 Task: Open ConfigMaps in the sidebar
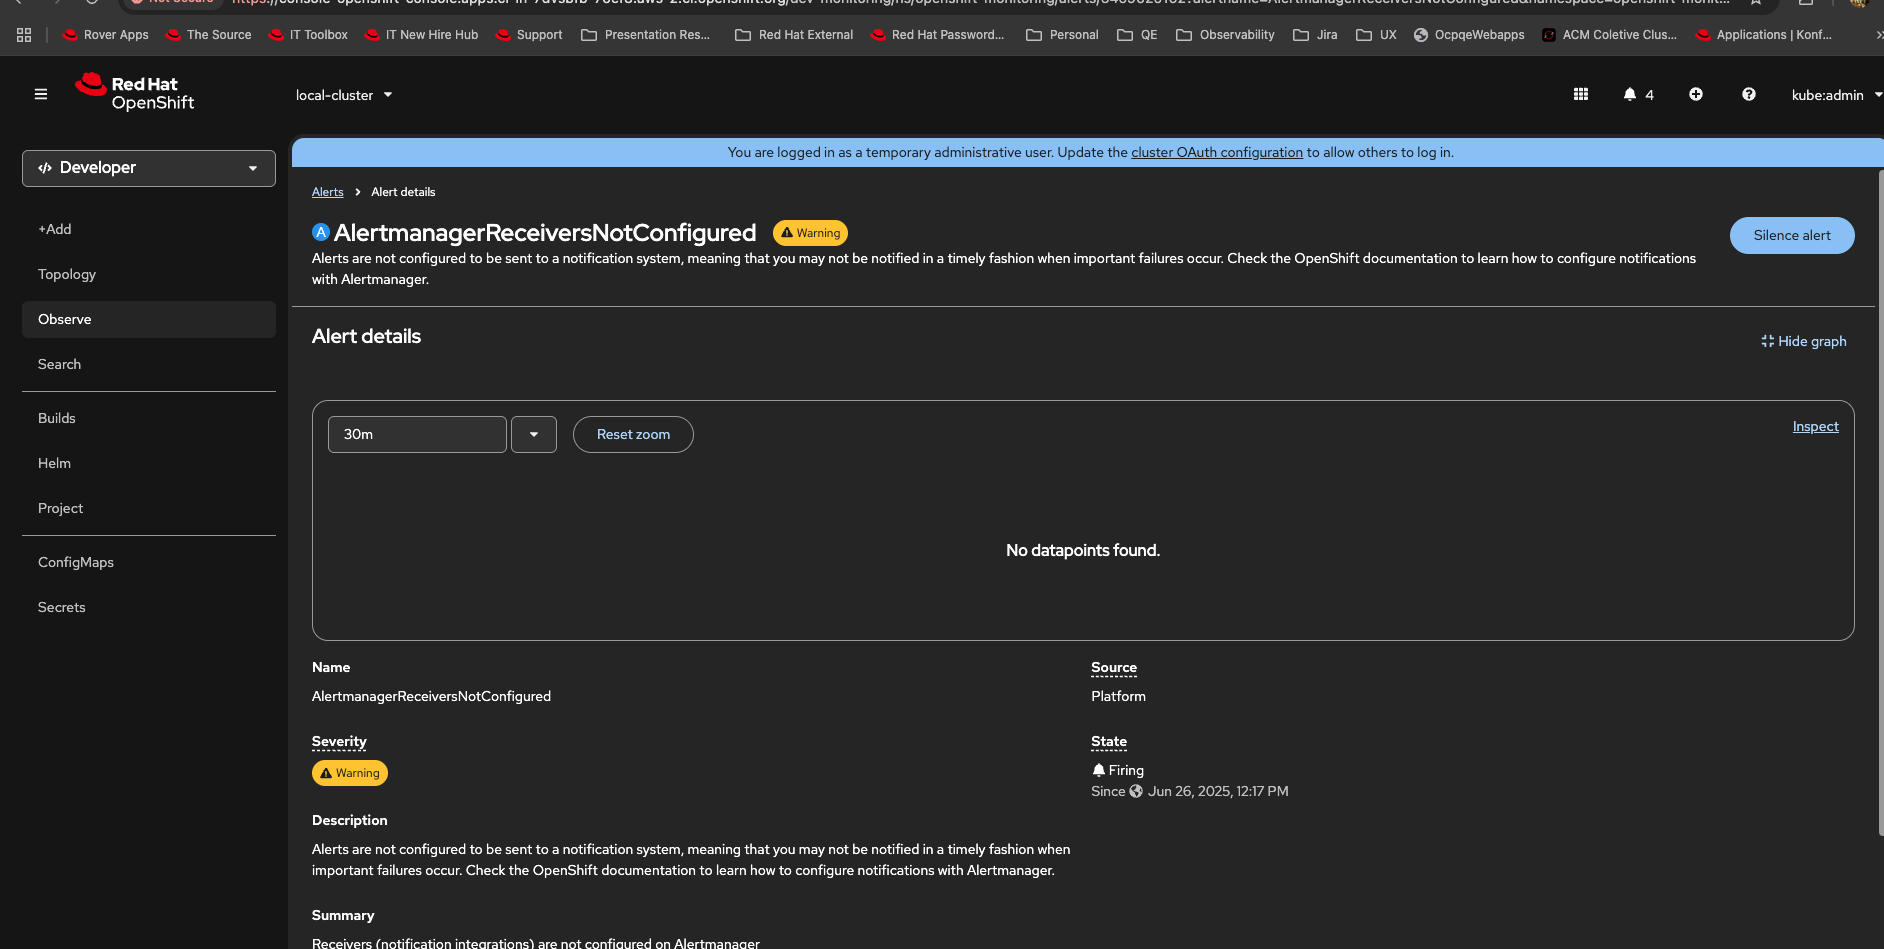pyautogui.click(x=149, y=562)
